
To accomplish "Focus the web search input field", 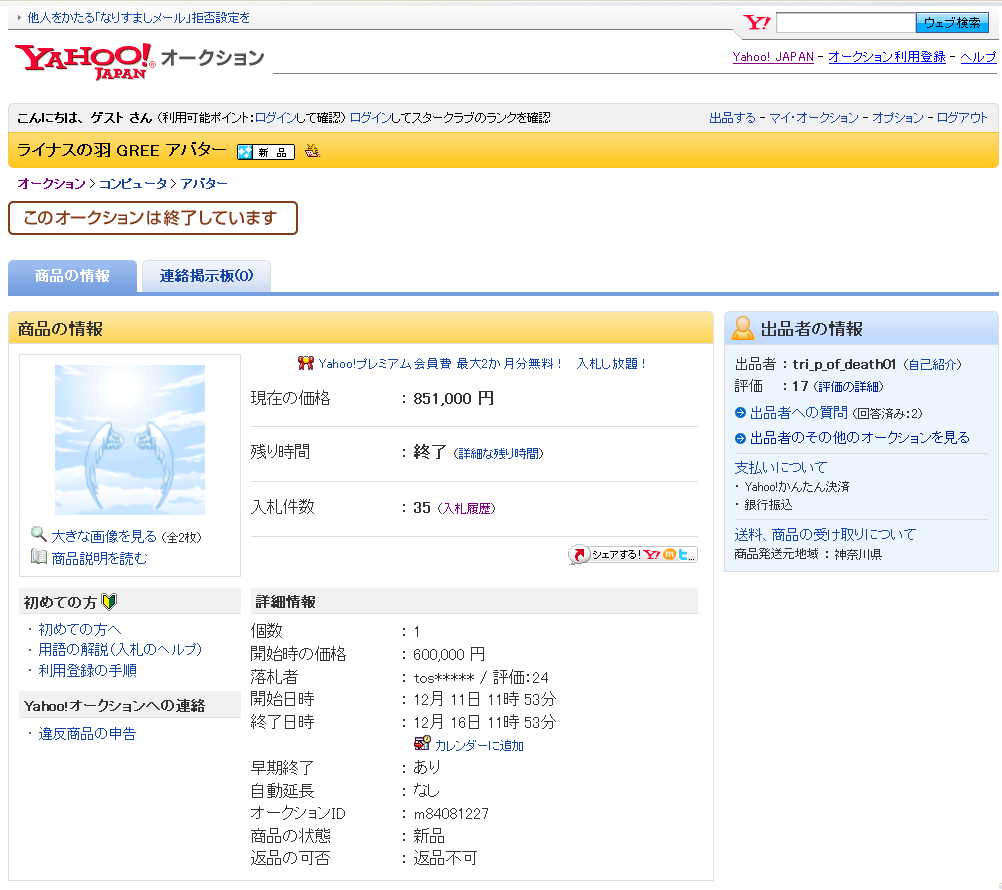I will click(x=845, y=23).
